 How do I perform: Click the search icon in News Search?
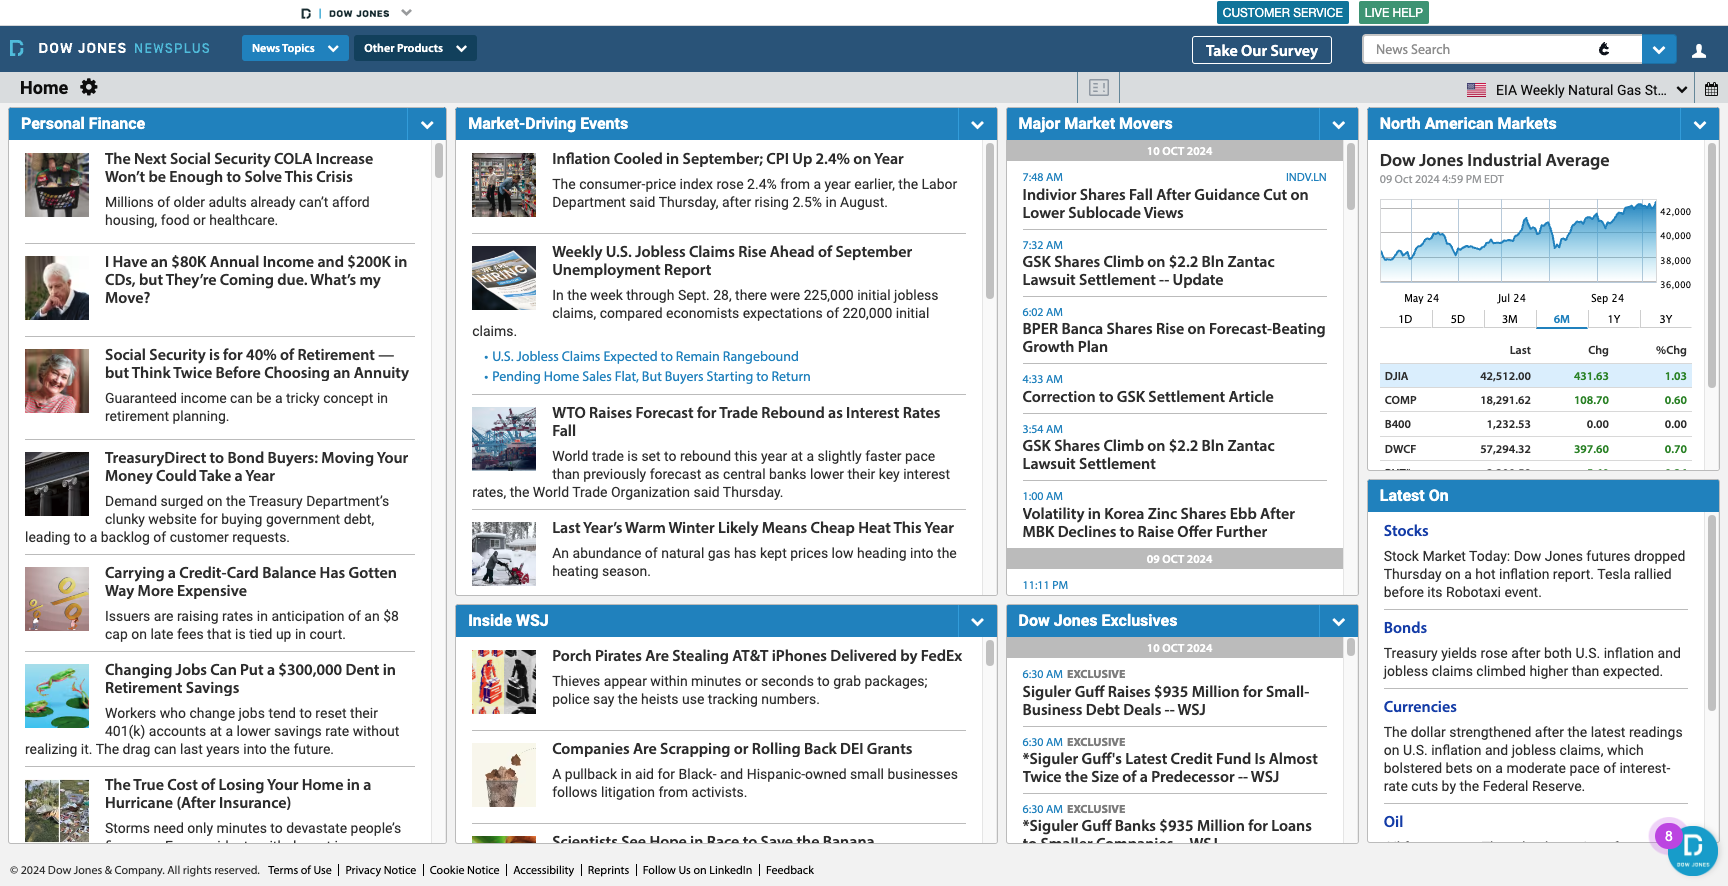tap(1604, 49)
